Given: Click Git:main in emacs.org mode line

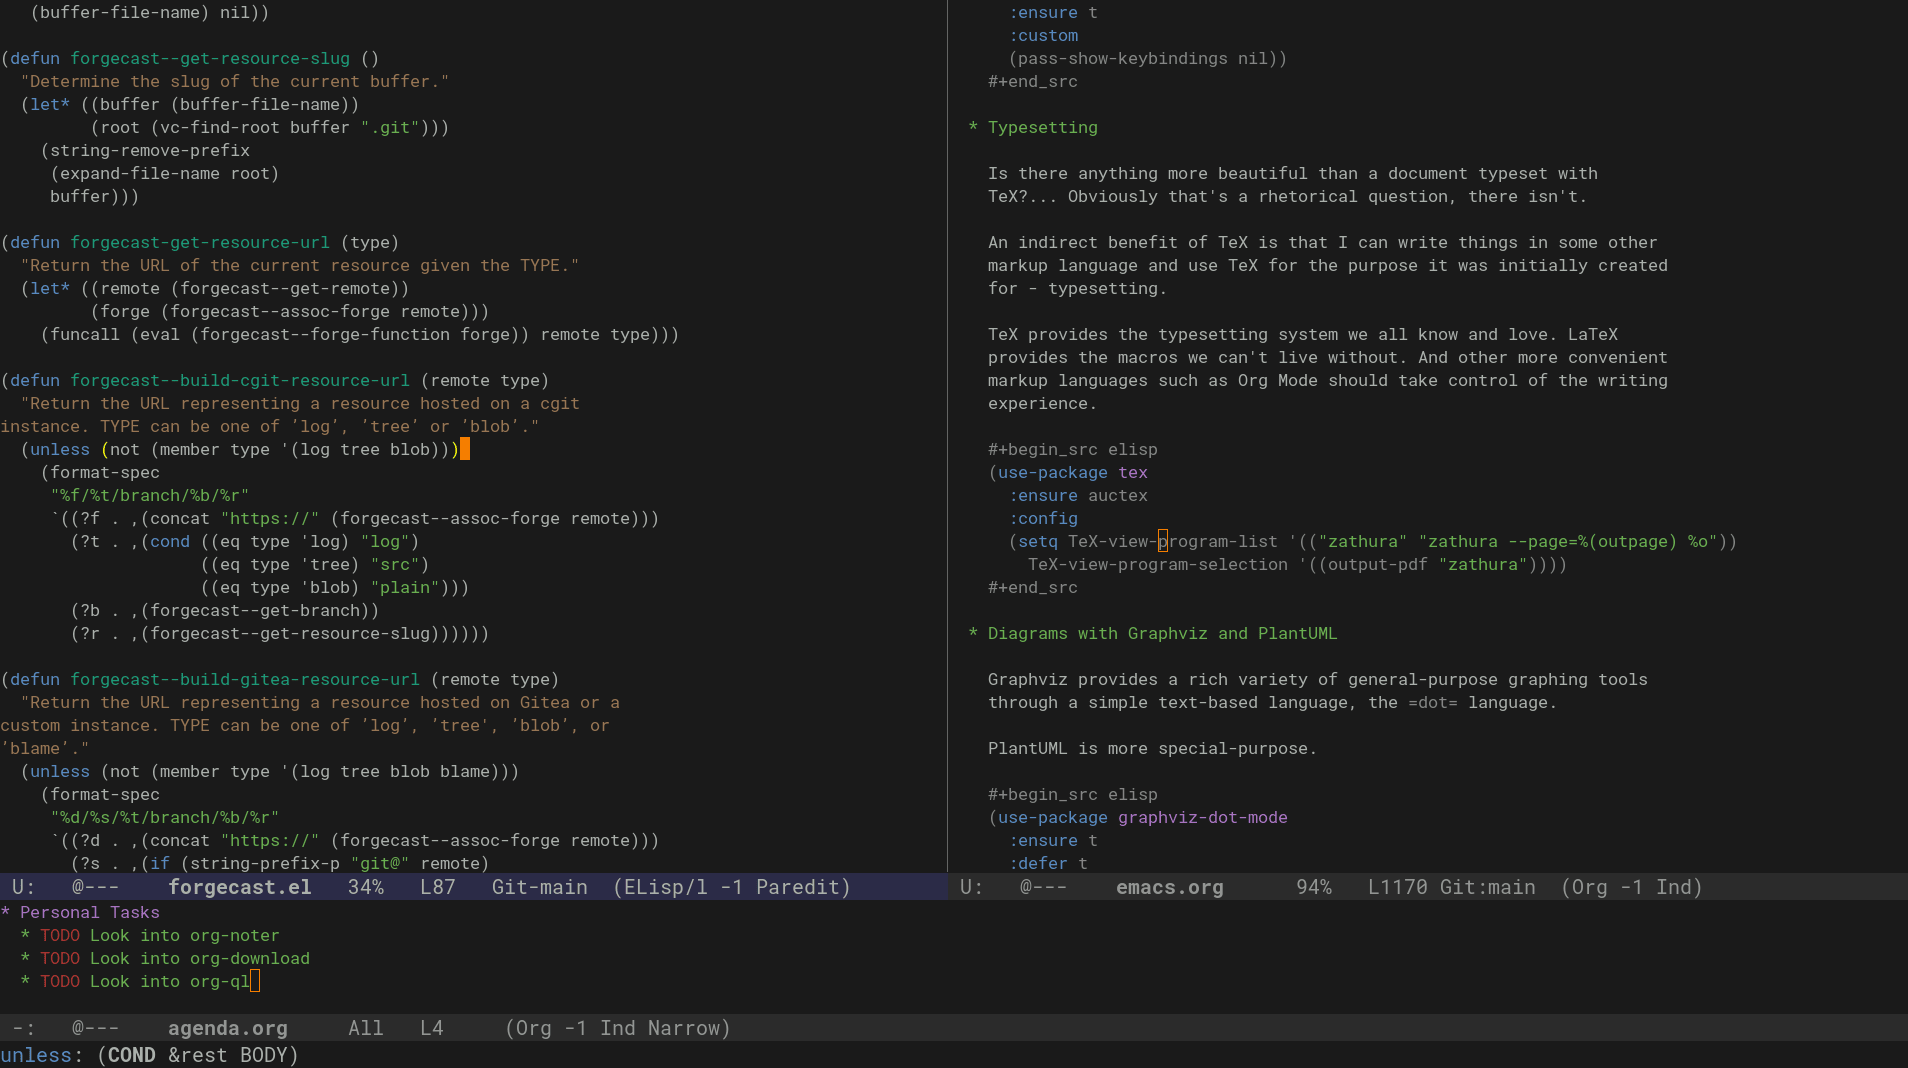Looking at the screenshot, I should pyautogui.click(x=1488, y=887).
